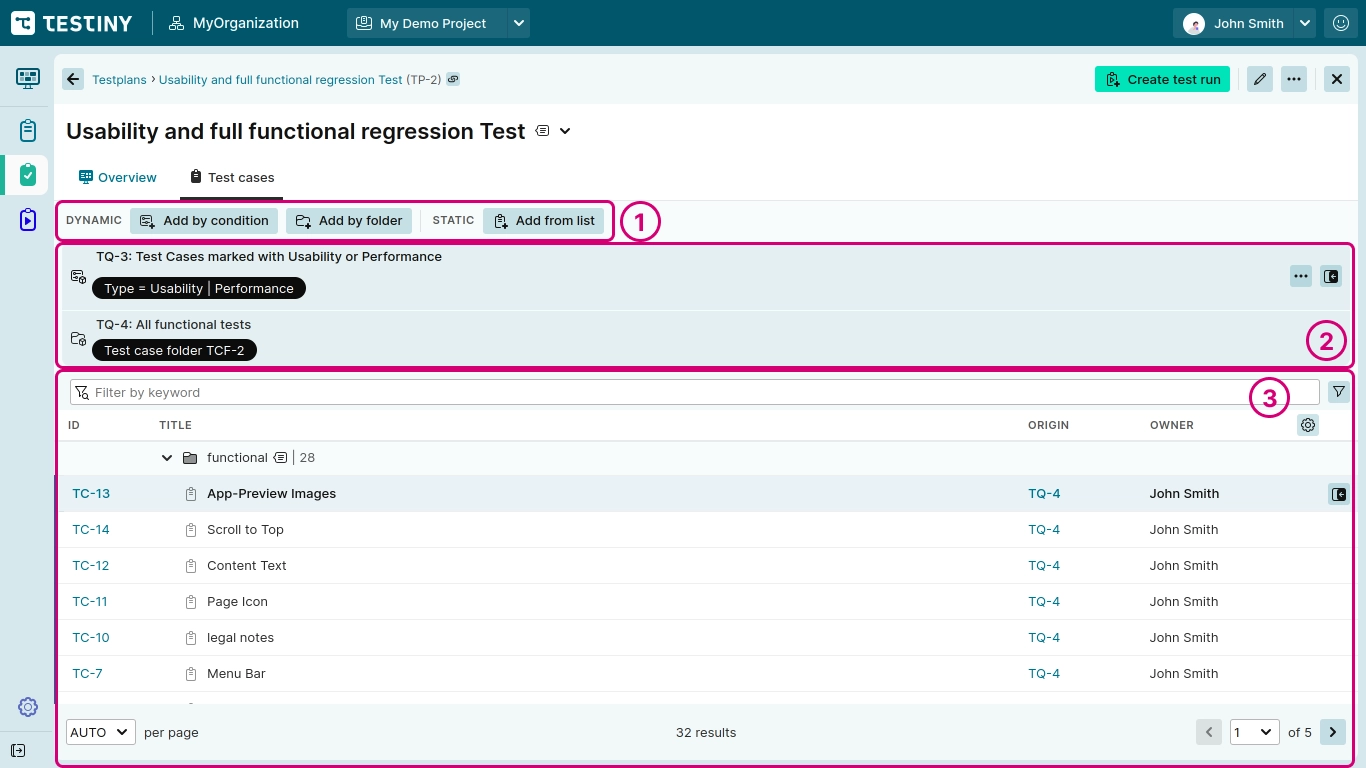
Task: Open test cases clipboard icon in sidebar
Action: click(x=28, y=130)
